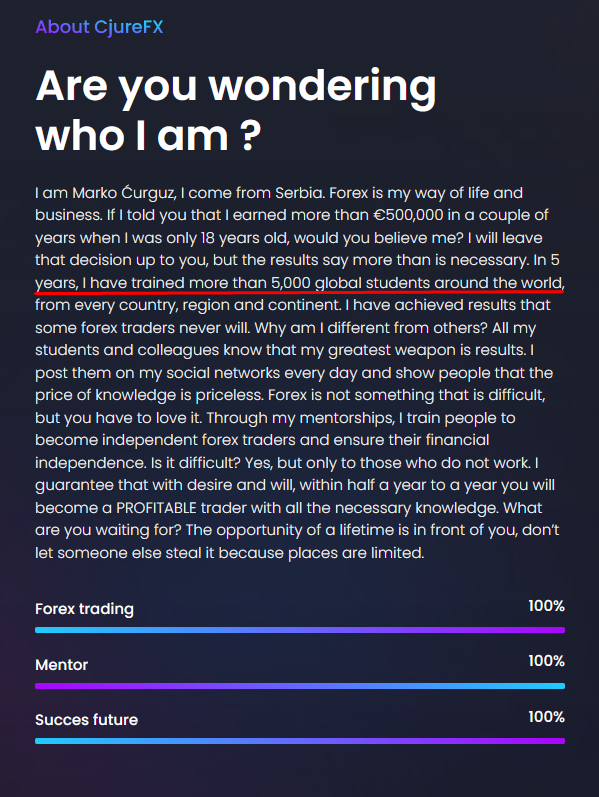This screenshot has height=797, width=599.
Task: Click the Mentor skill label
Action: click(x=62, y=665)
